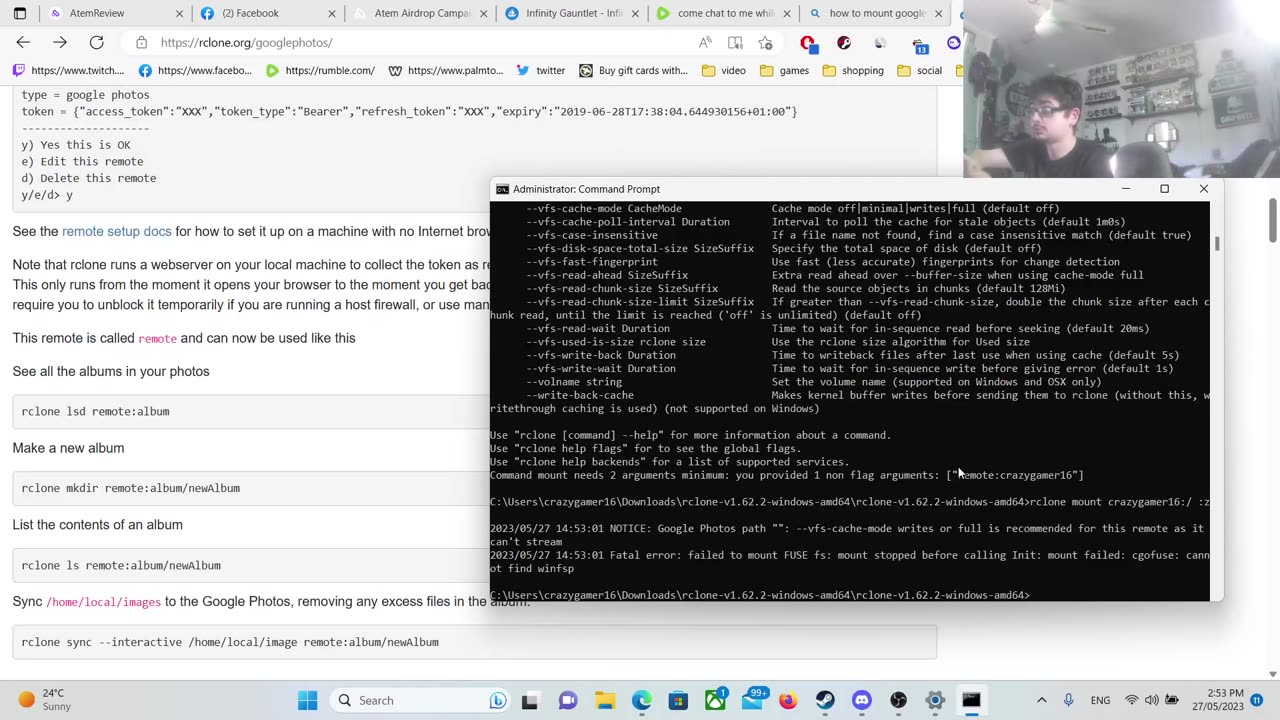Open Mail app with 99+ badge
Screen dimensions: 1280x720
[x=752, y=700]
